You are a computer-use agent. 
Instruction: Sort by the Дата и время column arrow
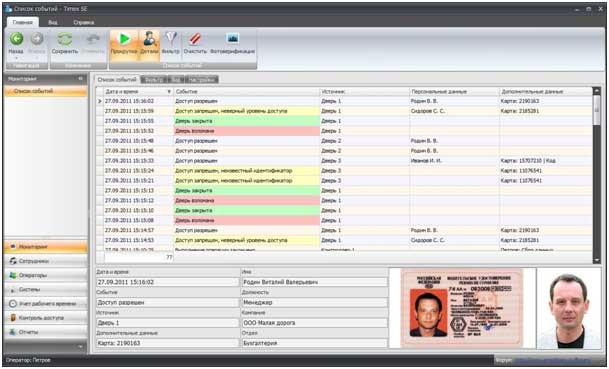(x=169, y=92)
